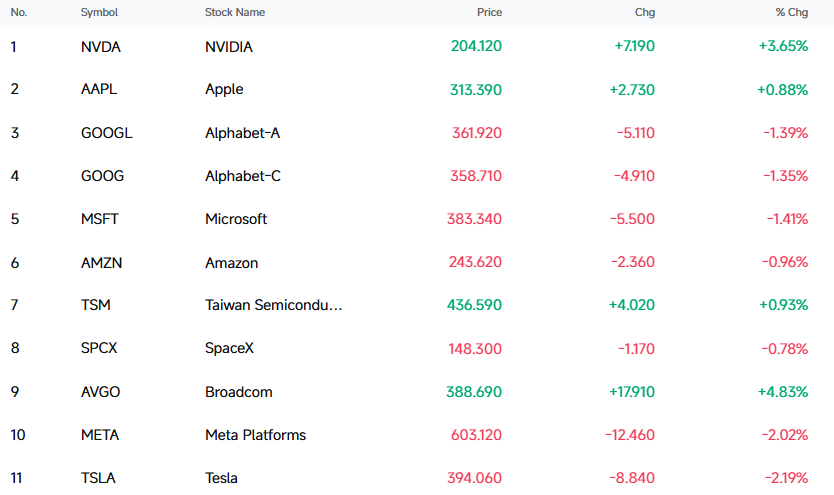The width and height of the screenshot is (834, 495).
Task: Click Broadcom's price of 388.690
Action: (474, 392)
